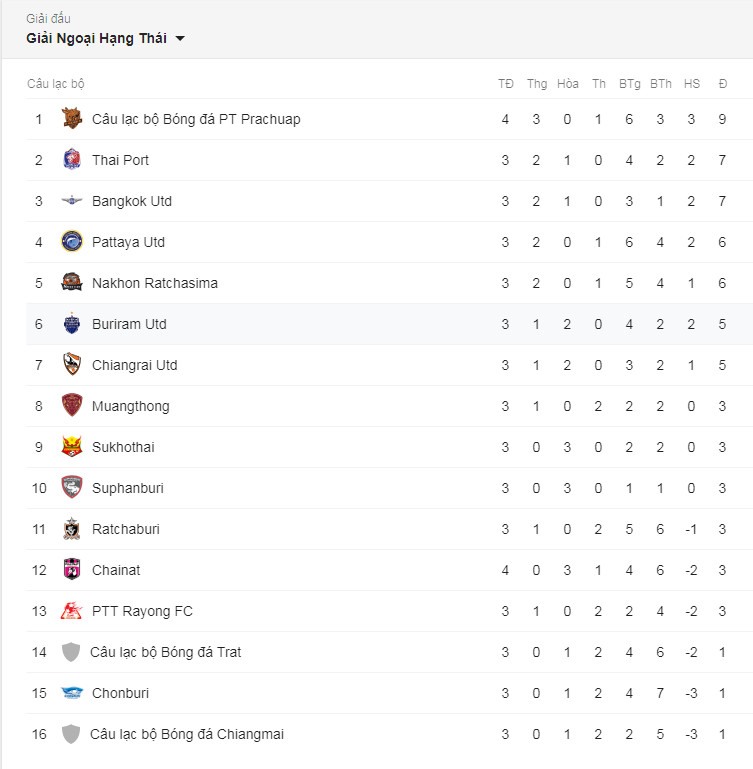The height and width of the screenshot is (769, 753).
Task: Open the Giải Ngoại Hạng Thái league dropdown
Action: 105,38
